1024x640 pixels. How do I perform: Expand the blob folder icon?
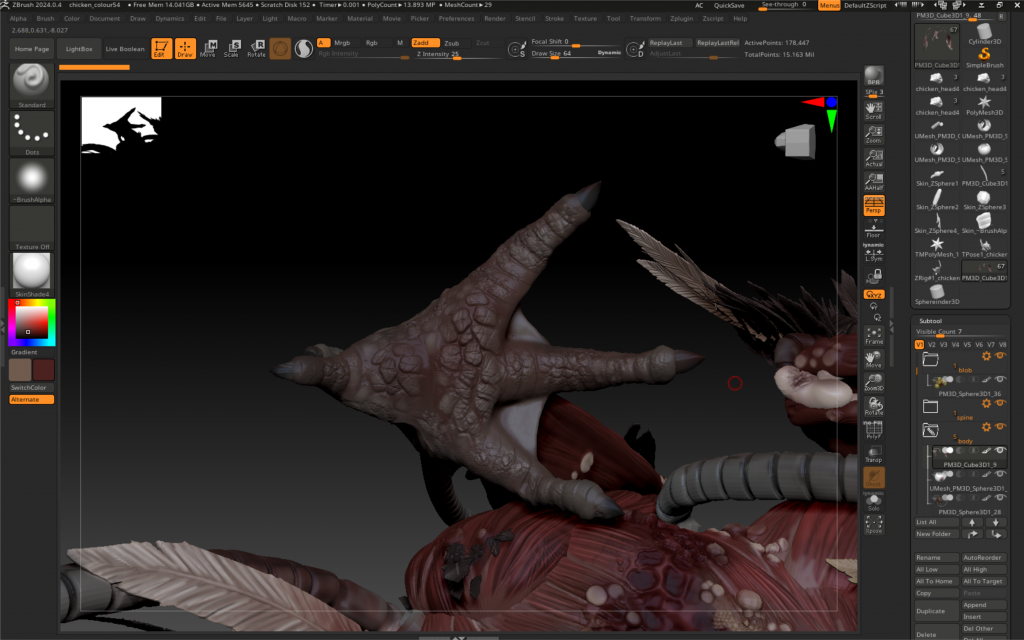point(931,357)
